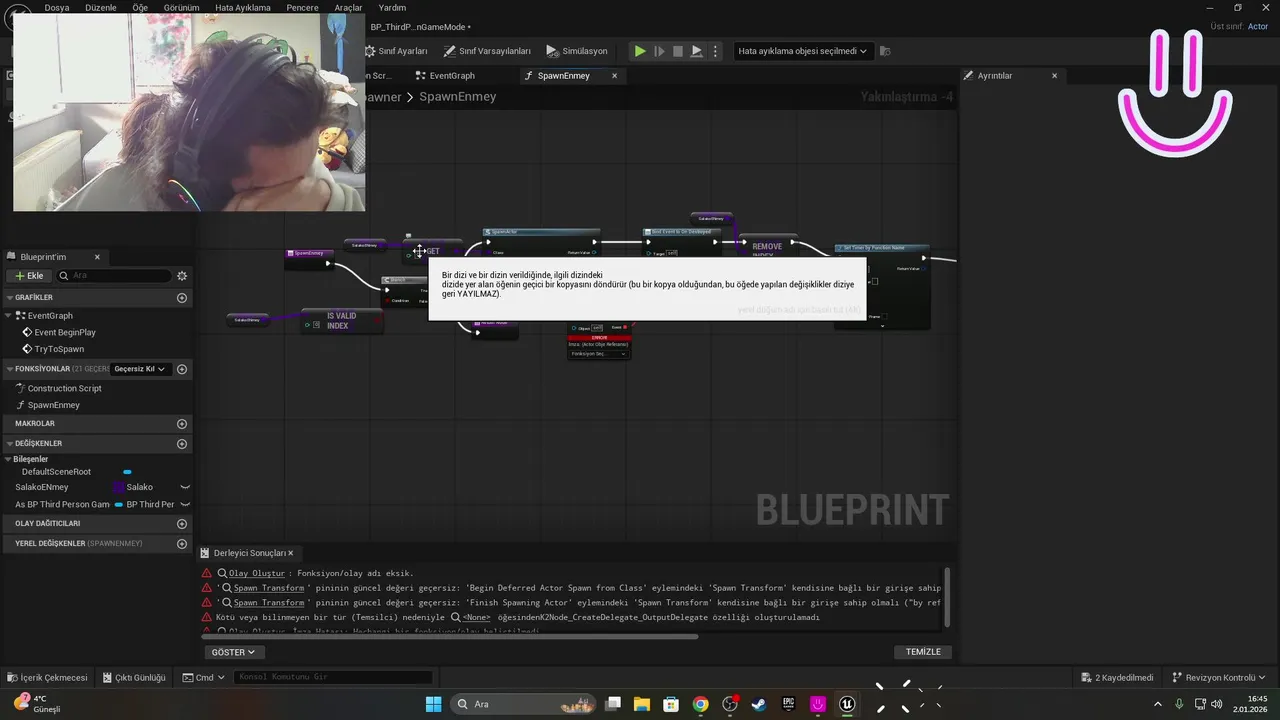Click the frame-skip play button
The image size is (1280, 720).
coord(659,51)
